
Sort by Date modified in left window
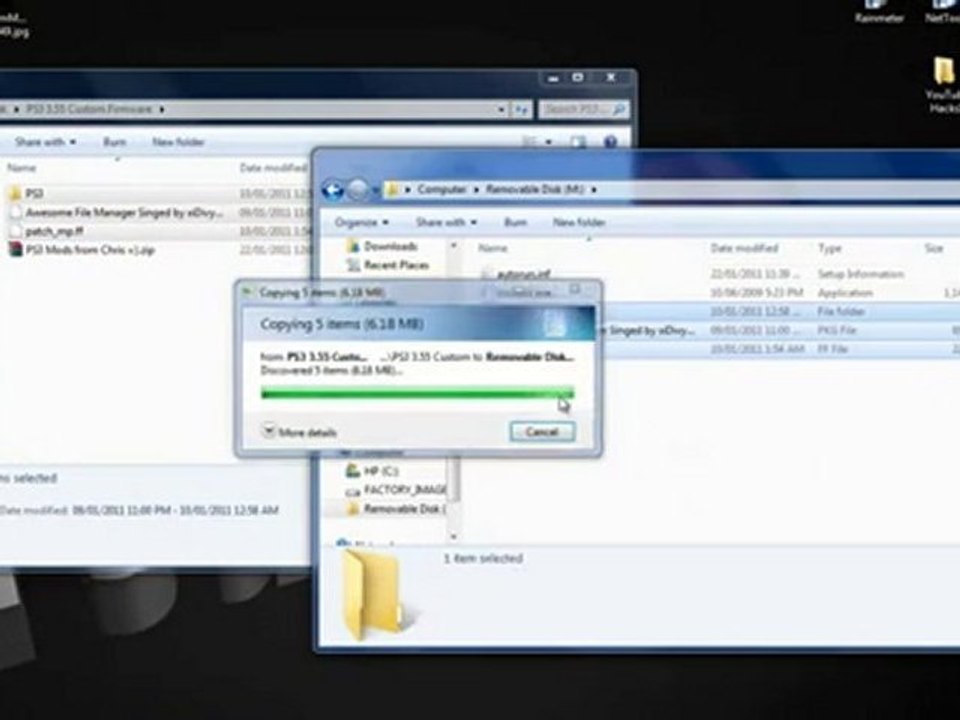click(x=273, y=168)
